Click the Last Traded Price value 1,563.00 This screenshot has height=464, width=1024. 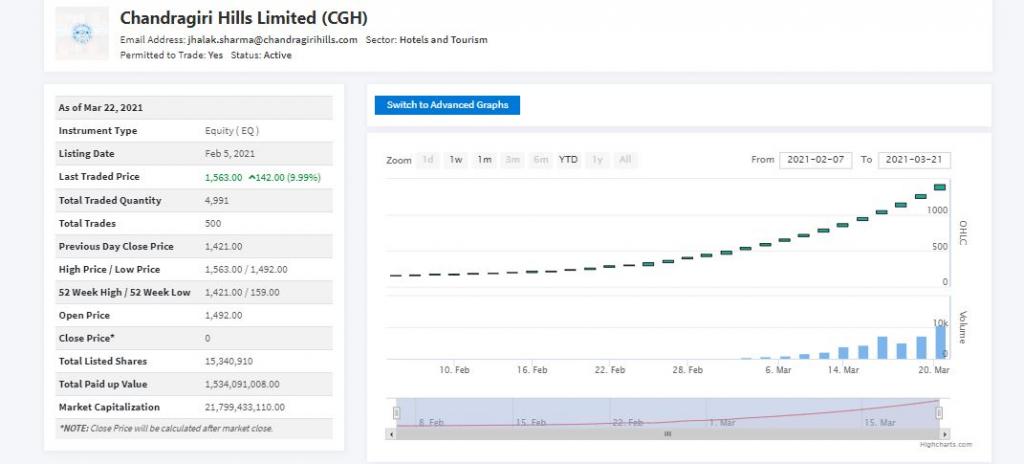pos(223,178)
